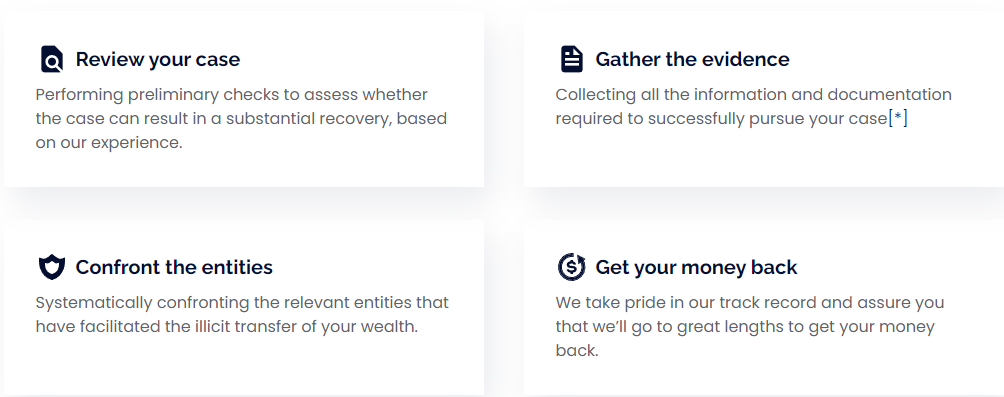
Task: Click the Confront the entities card empty area
Action: 243,366
